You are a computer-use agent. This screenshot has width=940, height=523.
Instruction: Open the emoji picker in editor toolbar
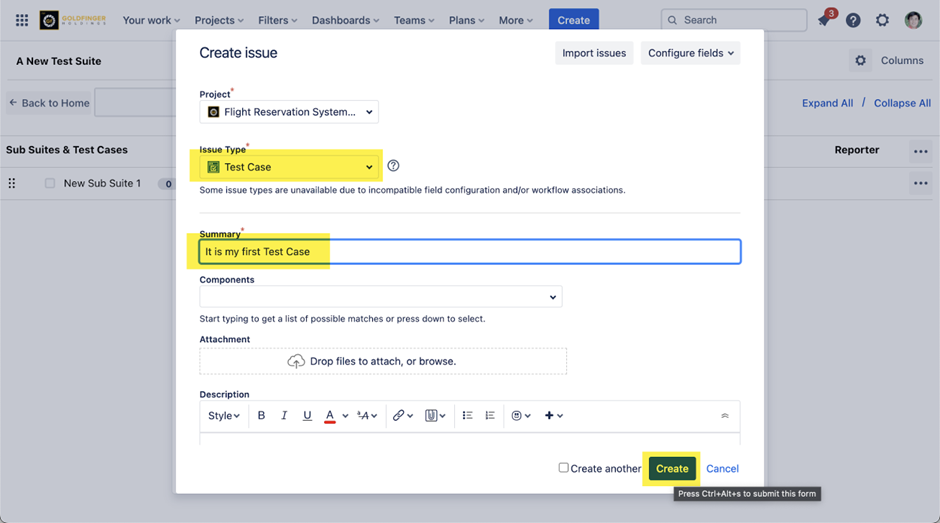point(520,416)
